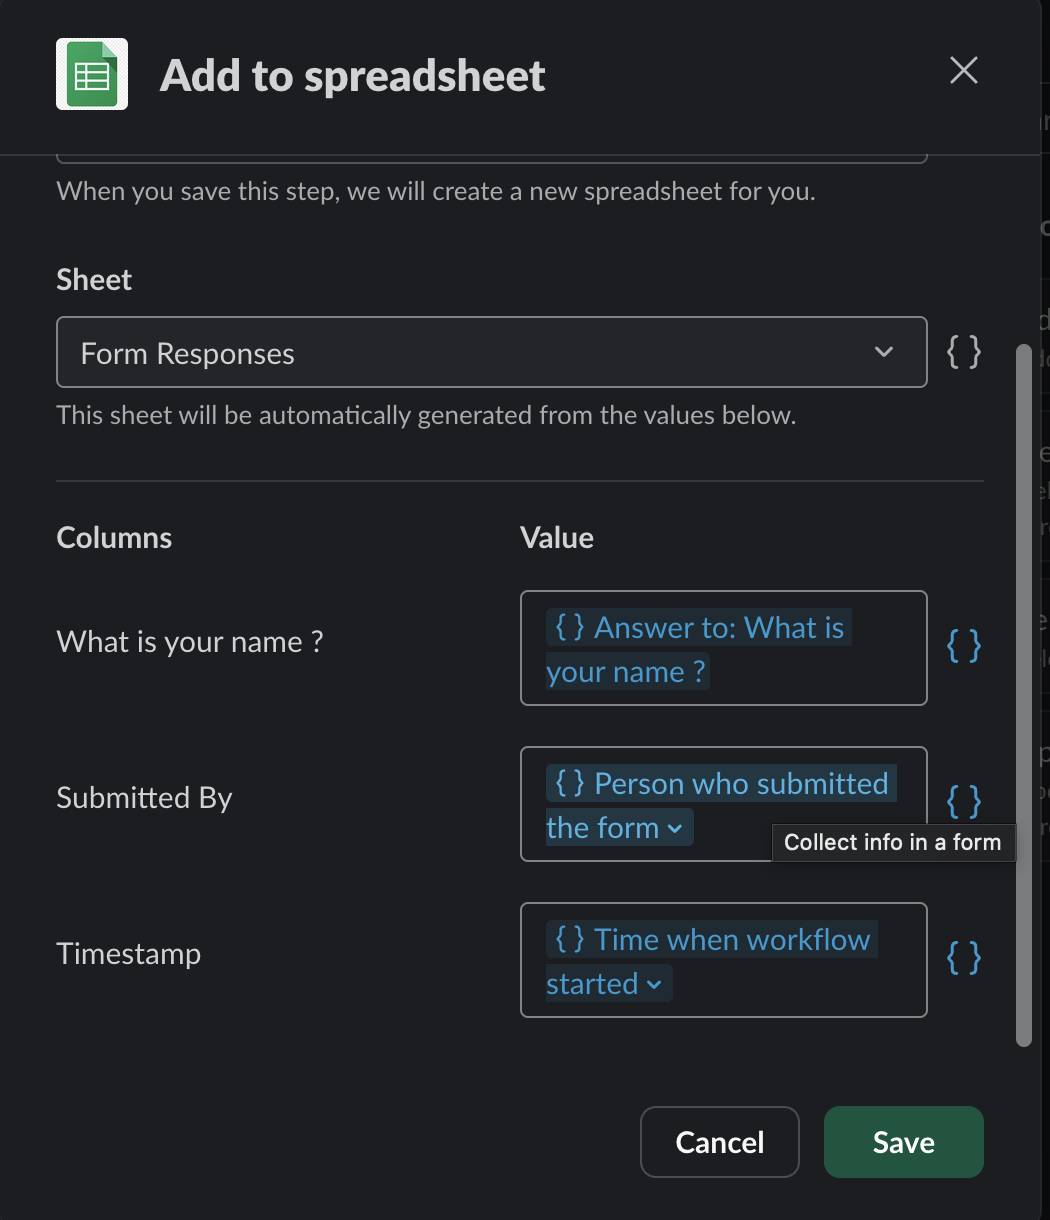Expand the Time when workflow started token
1050x1220 pixels.
click(x=654, y=985)
